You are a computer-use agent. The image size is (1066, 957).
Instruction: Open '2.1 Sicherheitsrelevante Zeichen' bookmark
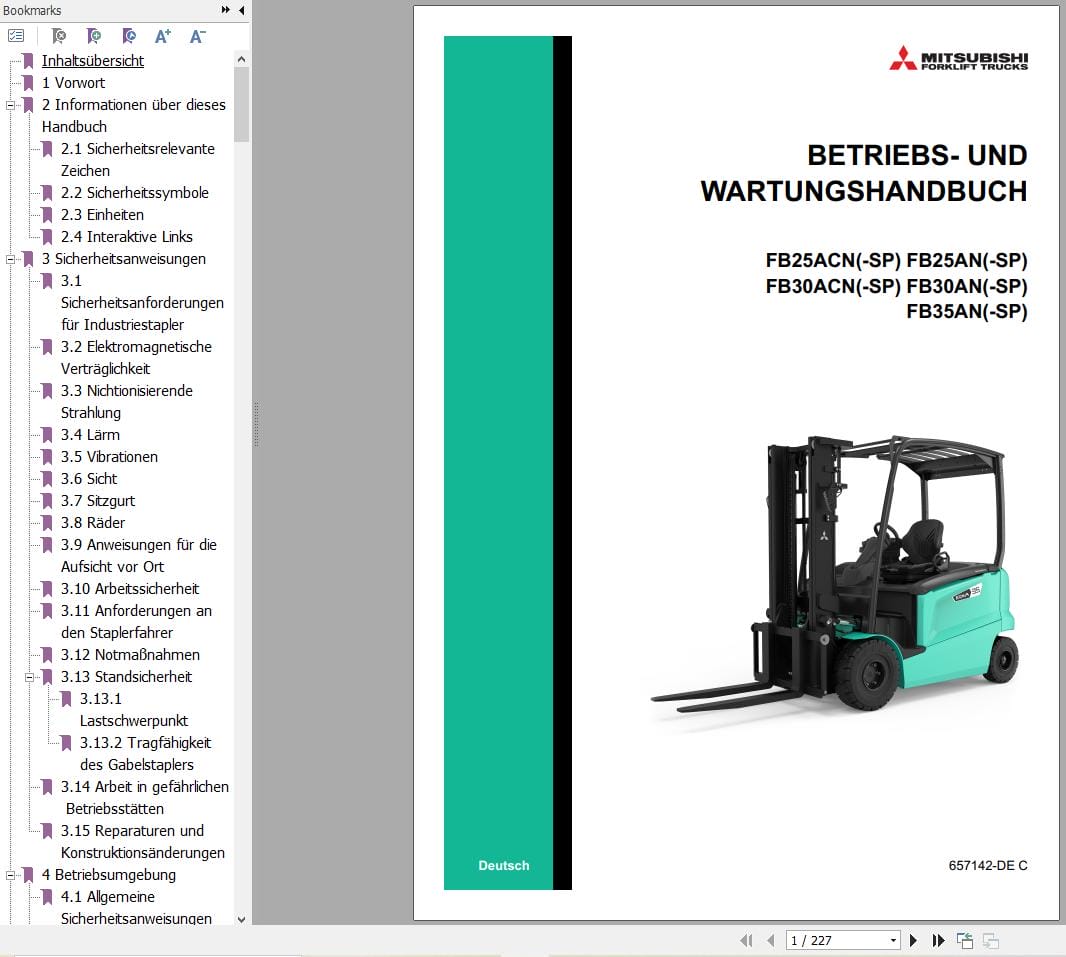pos(138,160)
